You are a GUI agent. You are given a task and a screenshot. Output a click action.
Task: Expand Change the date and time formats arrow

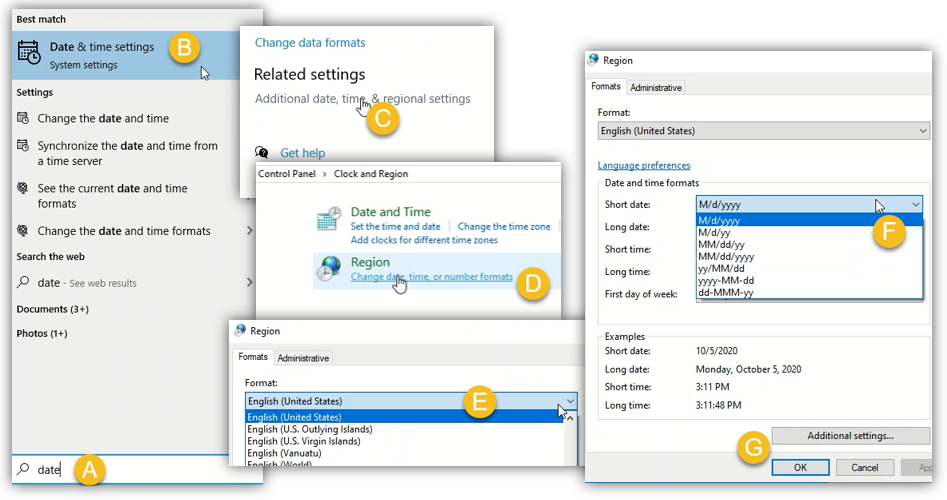(249, 231)
